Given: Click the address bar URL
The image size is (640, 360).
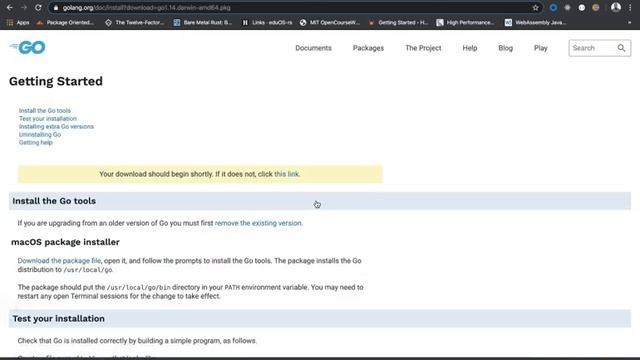Looking at the screenshot, I should tap(147, 8).
